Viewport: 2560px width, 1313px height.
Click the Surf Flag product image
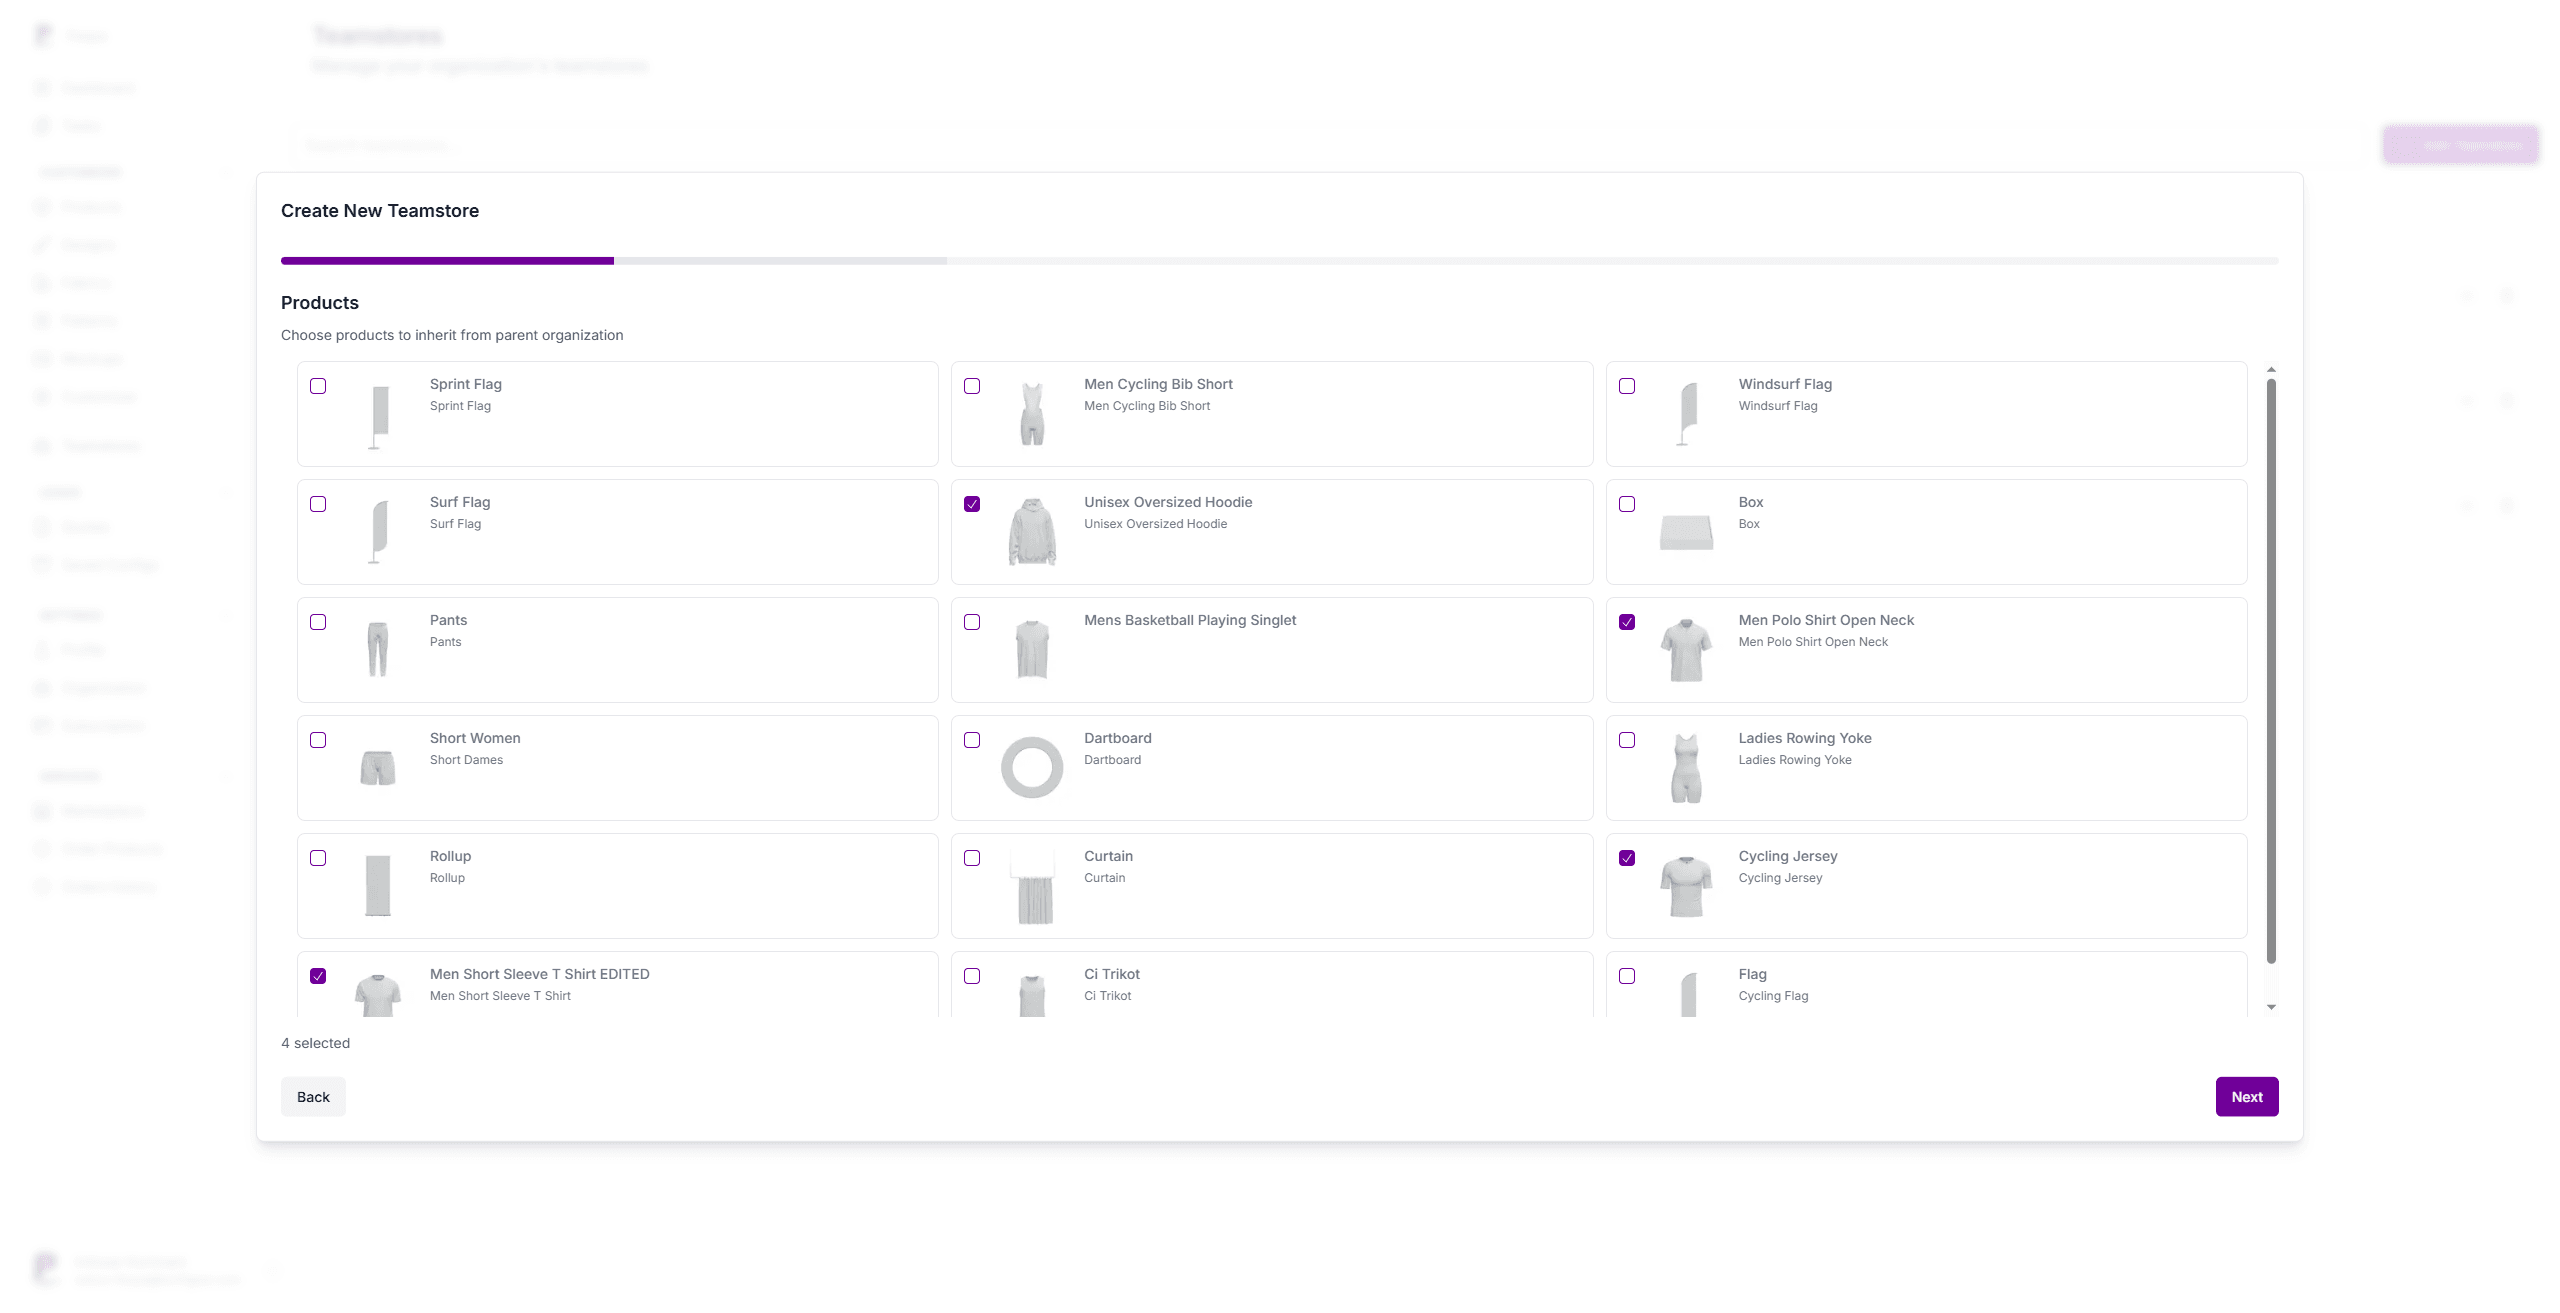tap(377, 531)
